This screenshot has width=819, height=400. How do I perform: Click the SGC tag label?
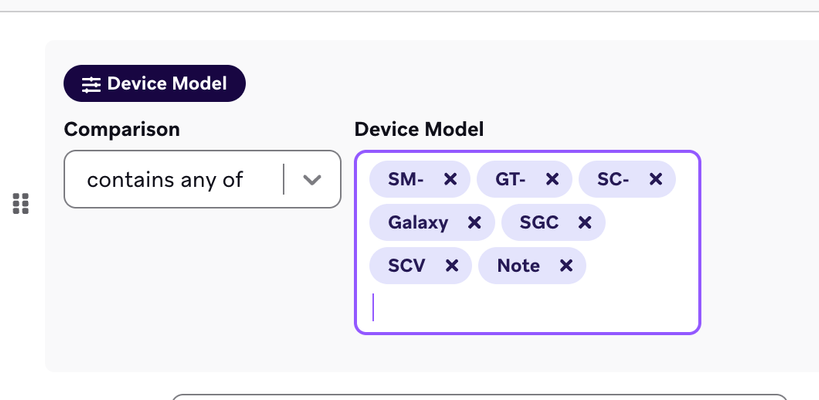pos(539,223)
